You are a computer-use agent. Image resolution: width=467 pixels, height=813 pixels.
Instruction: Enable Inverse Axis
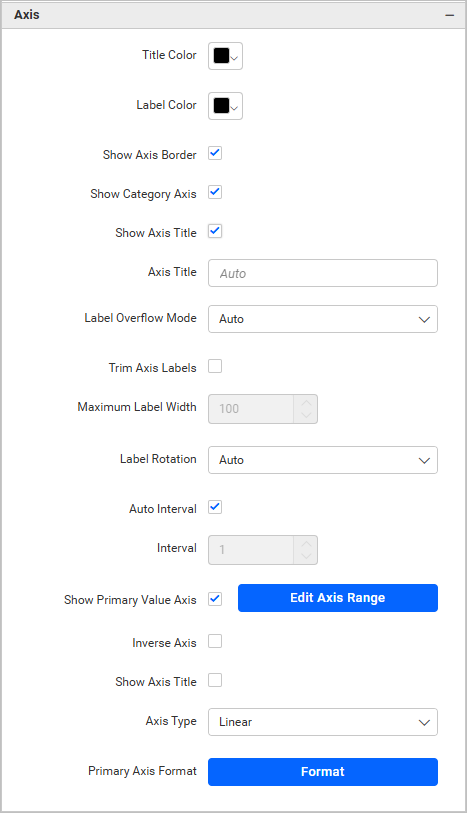tap(215, 641)
